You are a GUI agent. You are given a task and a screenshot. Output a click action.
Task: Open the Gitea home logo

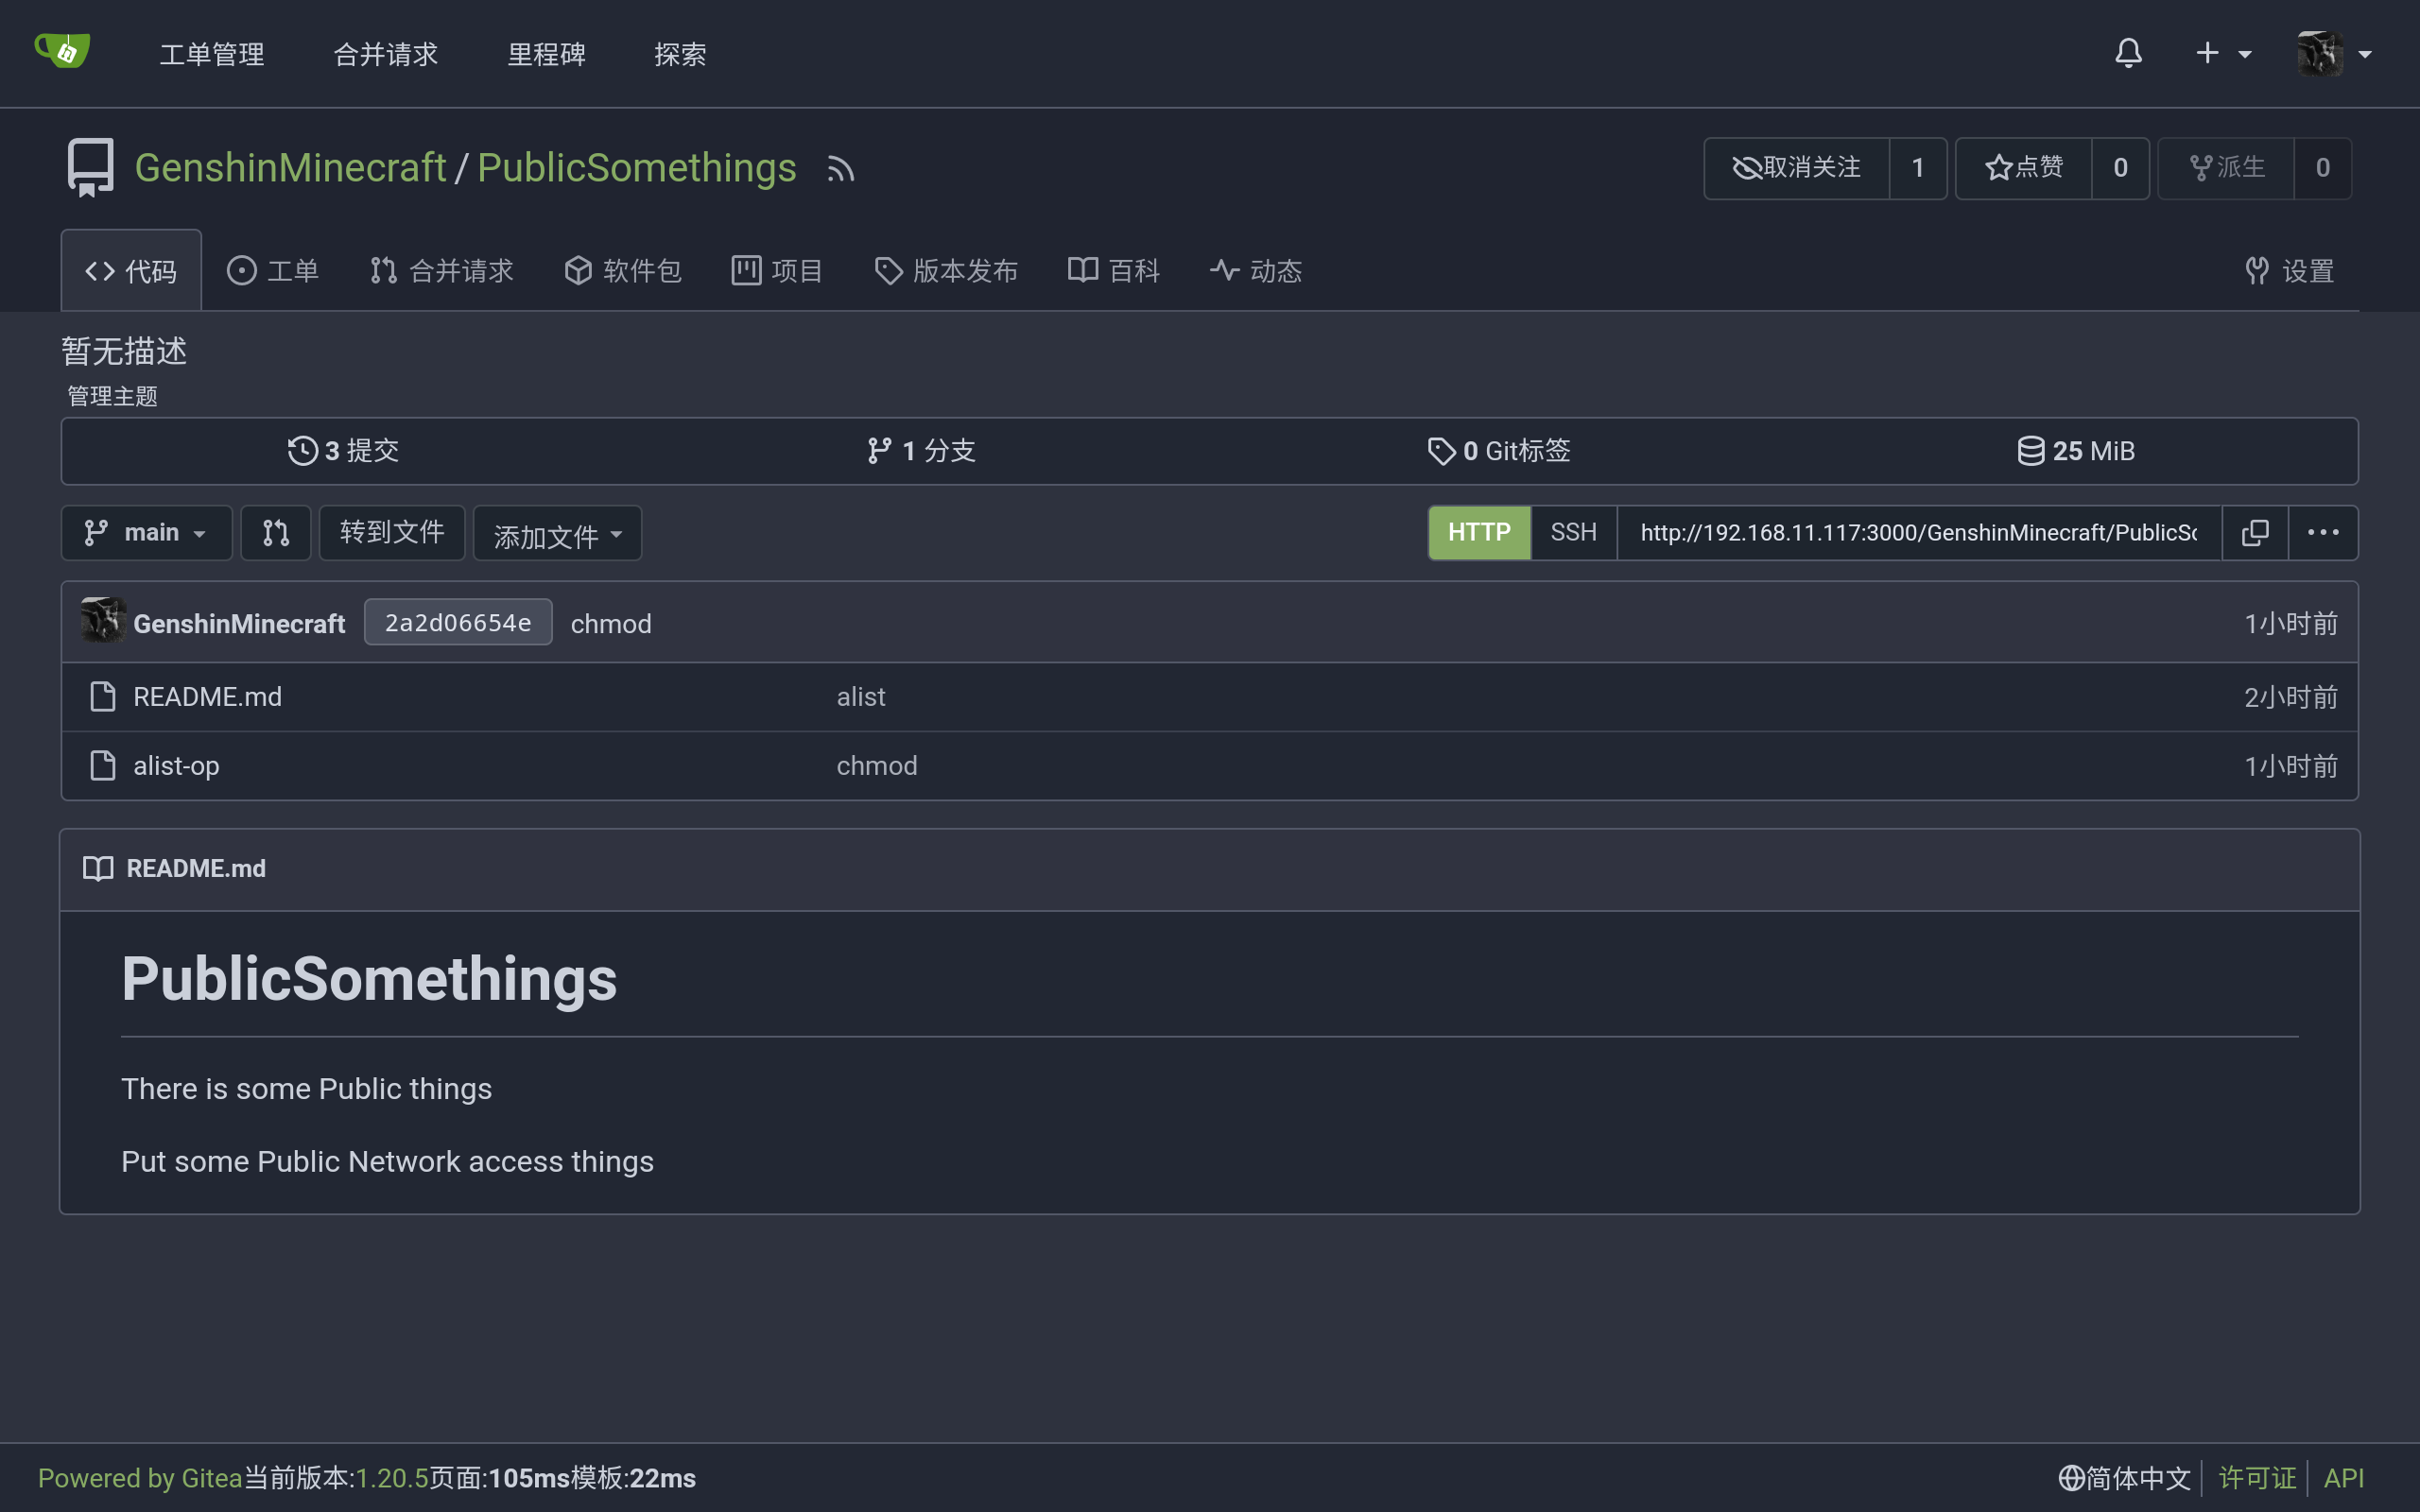click(x=62, y=51)
